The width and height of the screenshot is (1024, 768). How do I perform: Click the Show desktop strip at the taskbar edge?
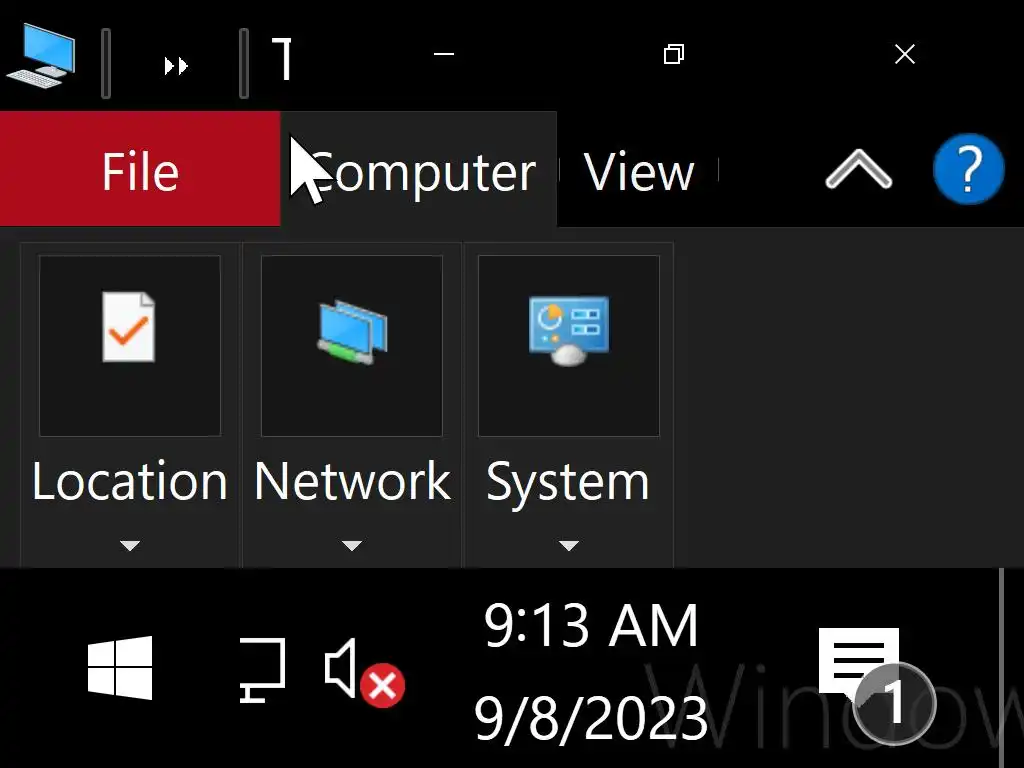1012,668
